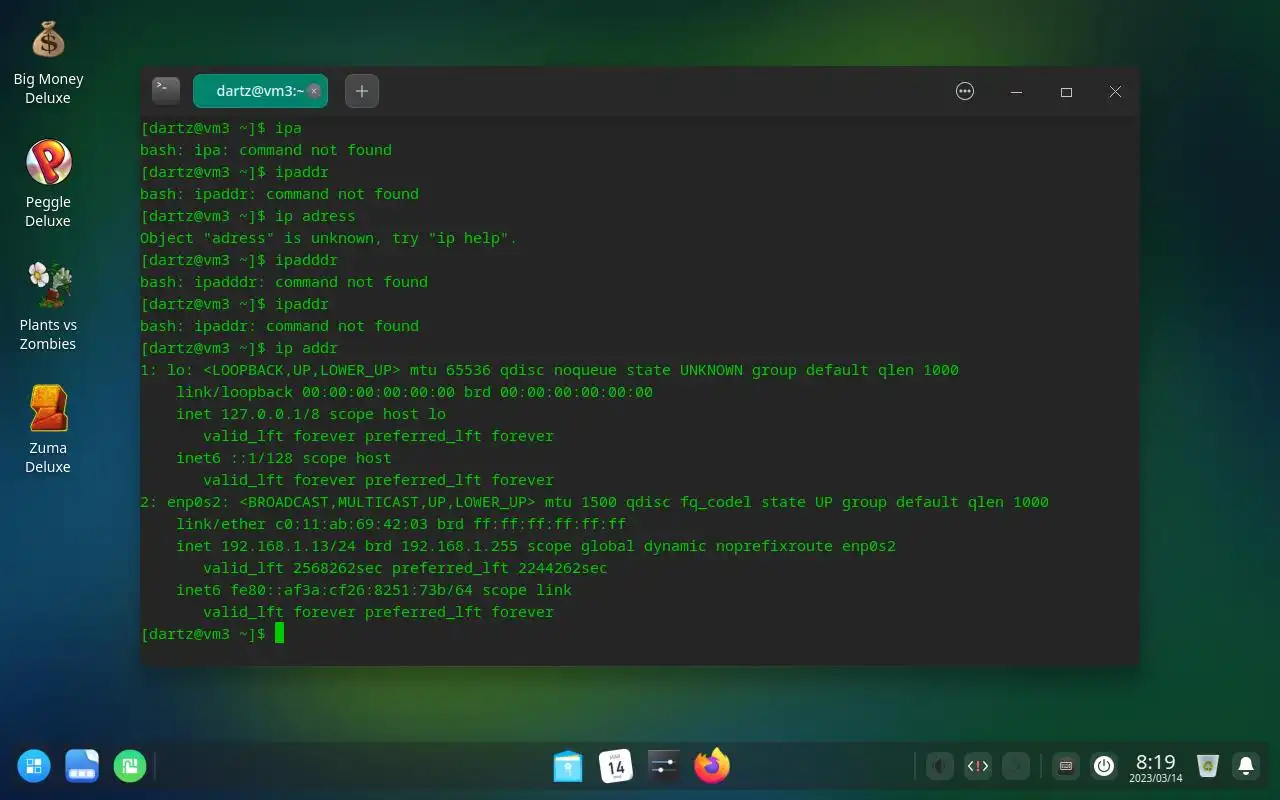Open the notifications bell icon
The width and height of the screenshot is (1280, 800).
[1246, 766]
